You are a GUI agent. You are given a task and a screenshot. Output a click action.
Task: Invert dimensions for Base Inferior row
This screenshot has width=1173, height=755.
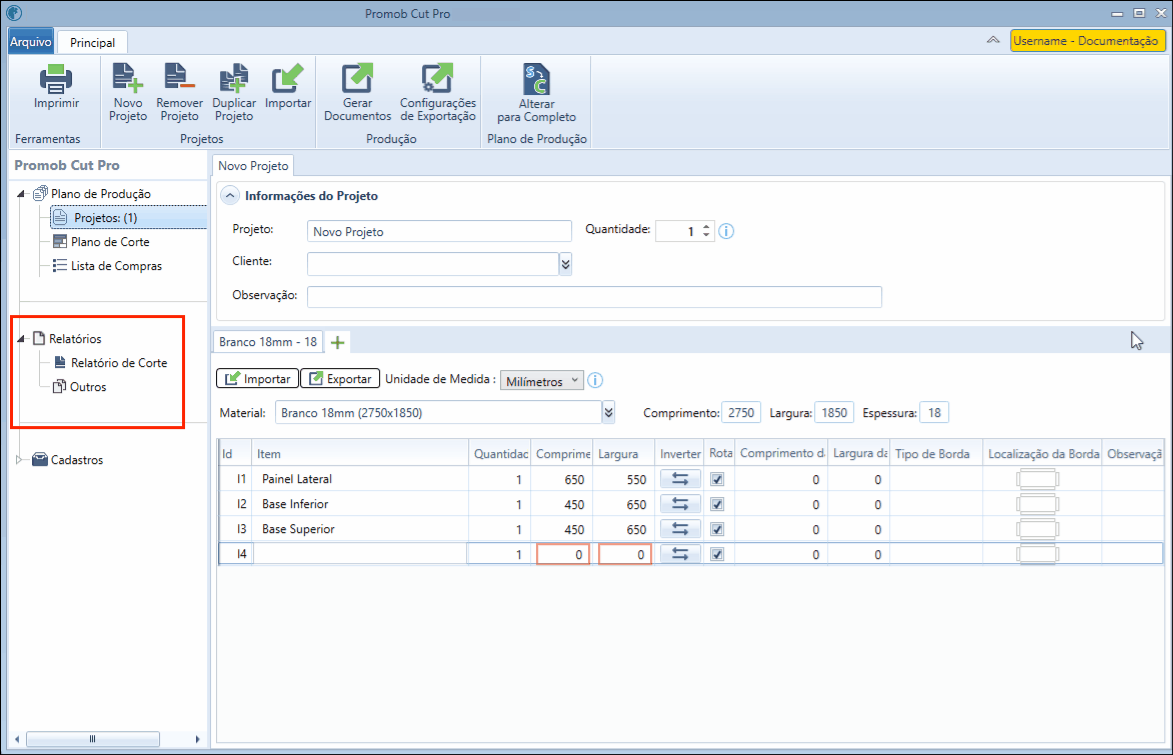pyautogui.click(x=680, y=504)
